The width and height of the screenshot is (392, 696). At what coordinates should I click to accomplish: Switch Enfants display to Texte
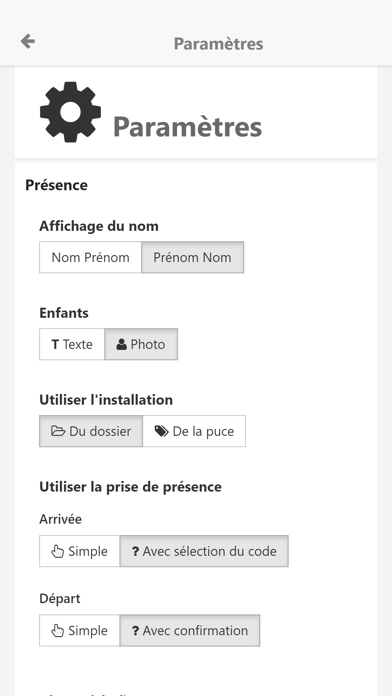point(72,344)
